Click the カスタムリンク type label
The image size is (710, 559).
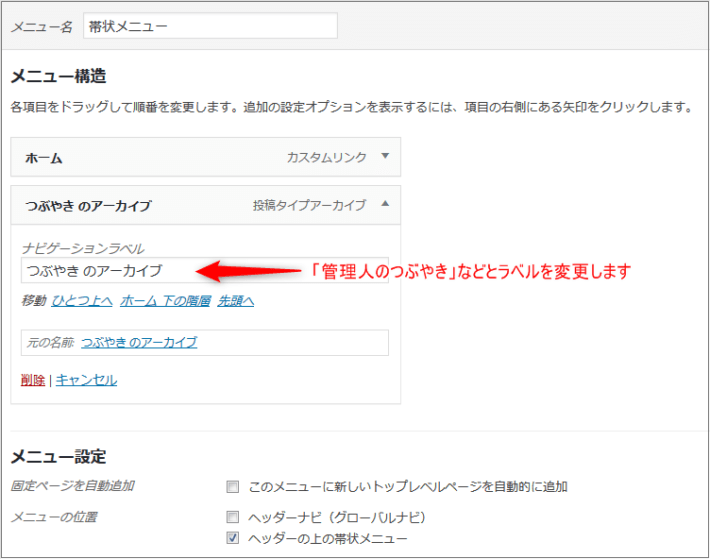pos(326,157)
